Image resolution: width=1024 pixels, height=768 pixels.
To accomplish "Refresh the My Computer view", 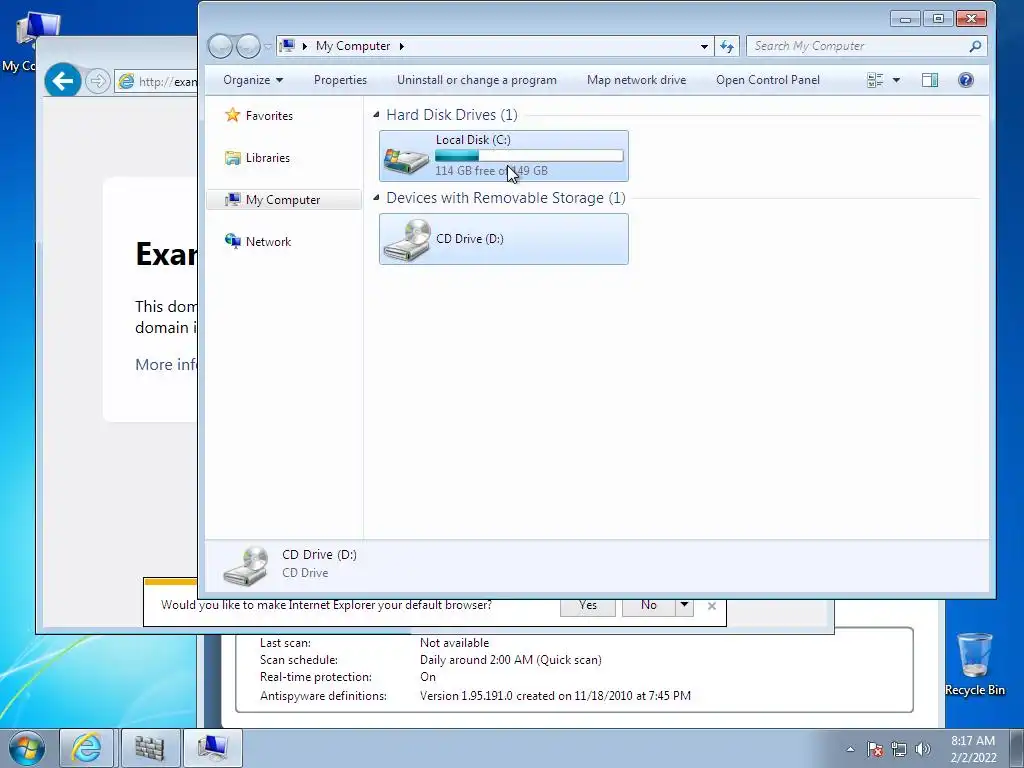I will point(727,46).
